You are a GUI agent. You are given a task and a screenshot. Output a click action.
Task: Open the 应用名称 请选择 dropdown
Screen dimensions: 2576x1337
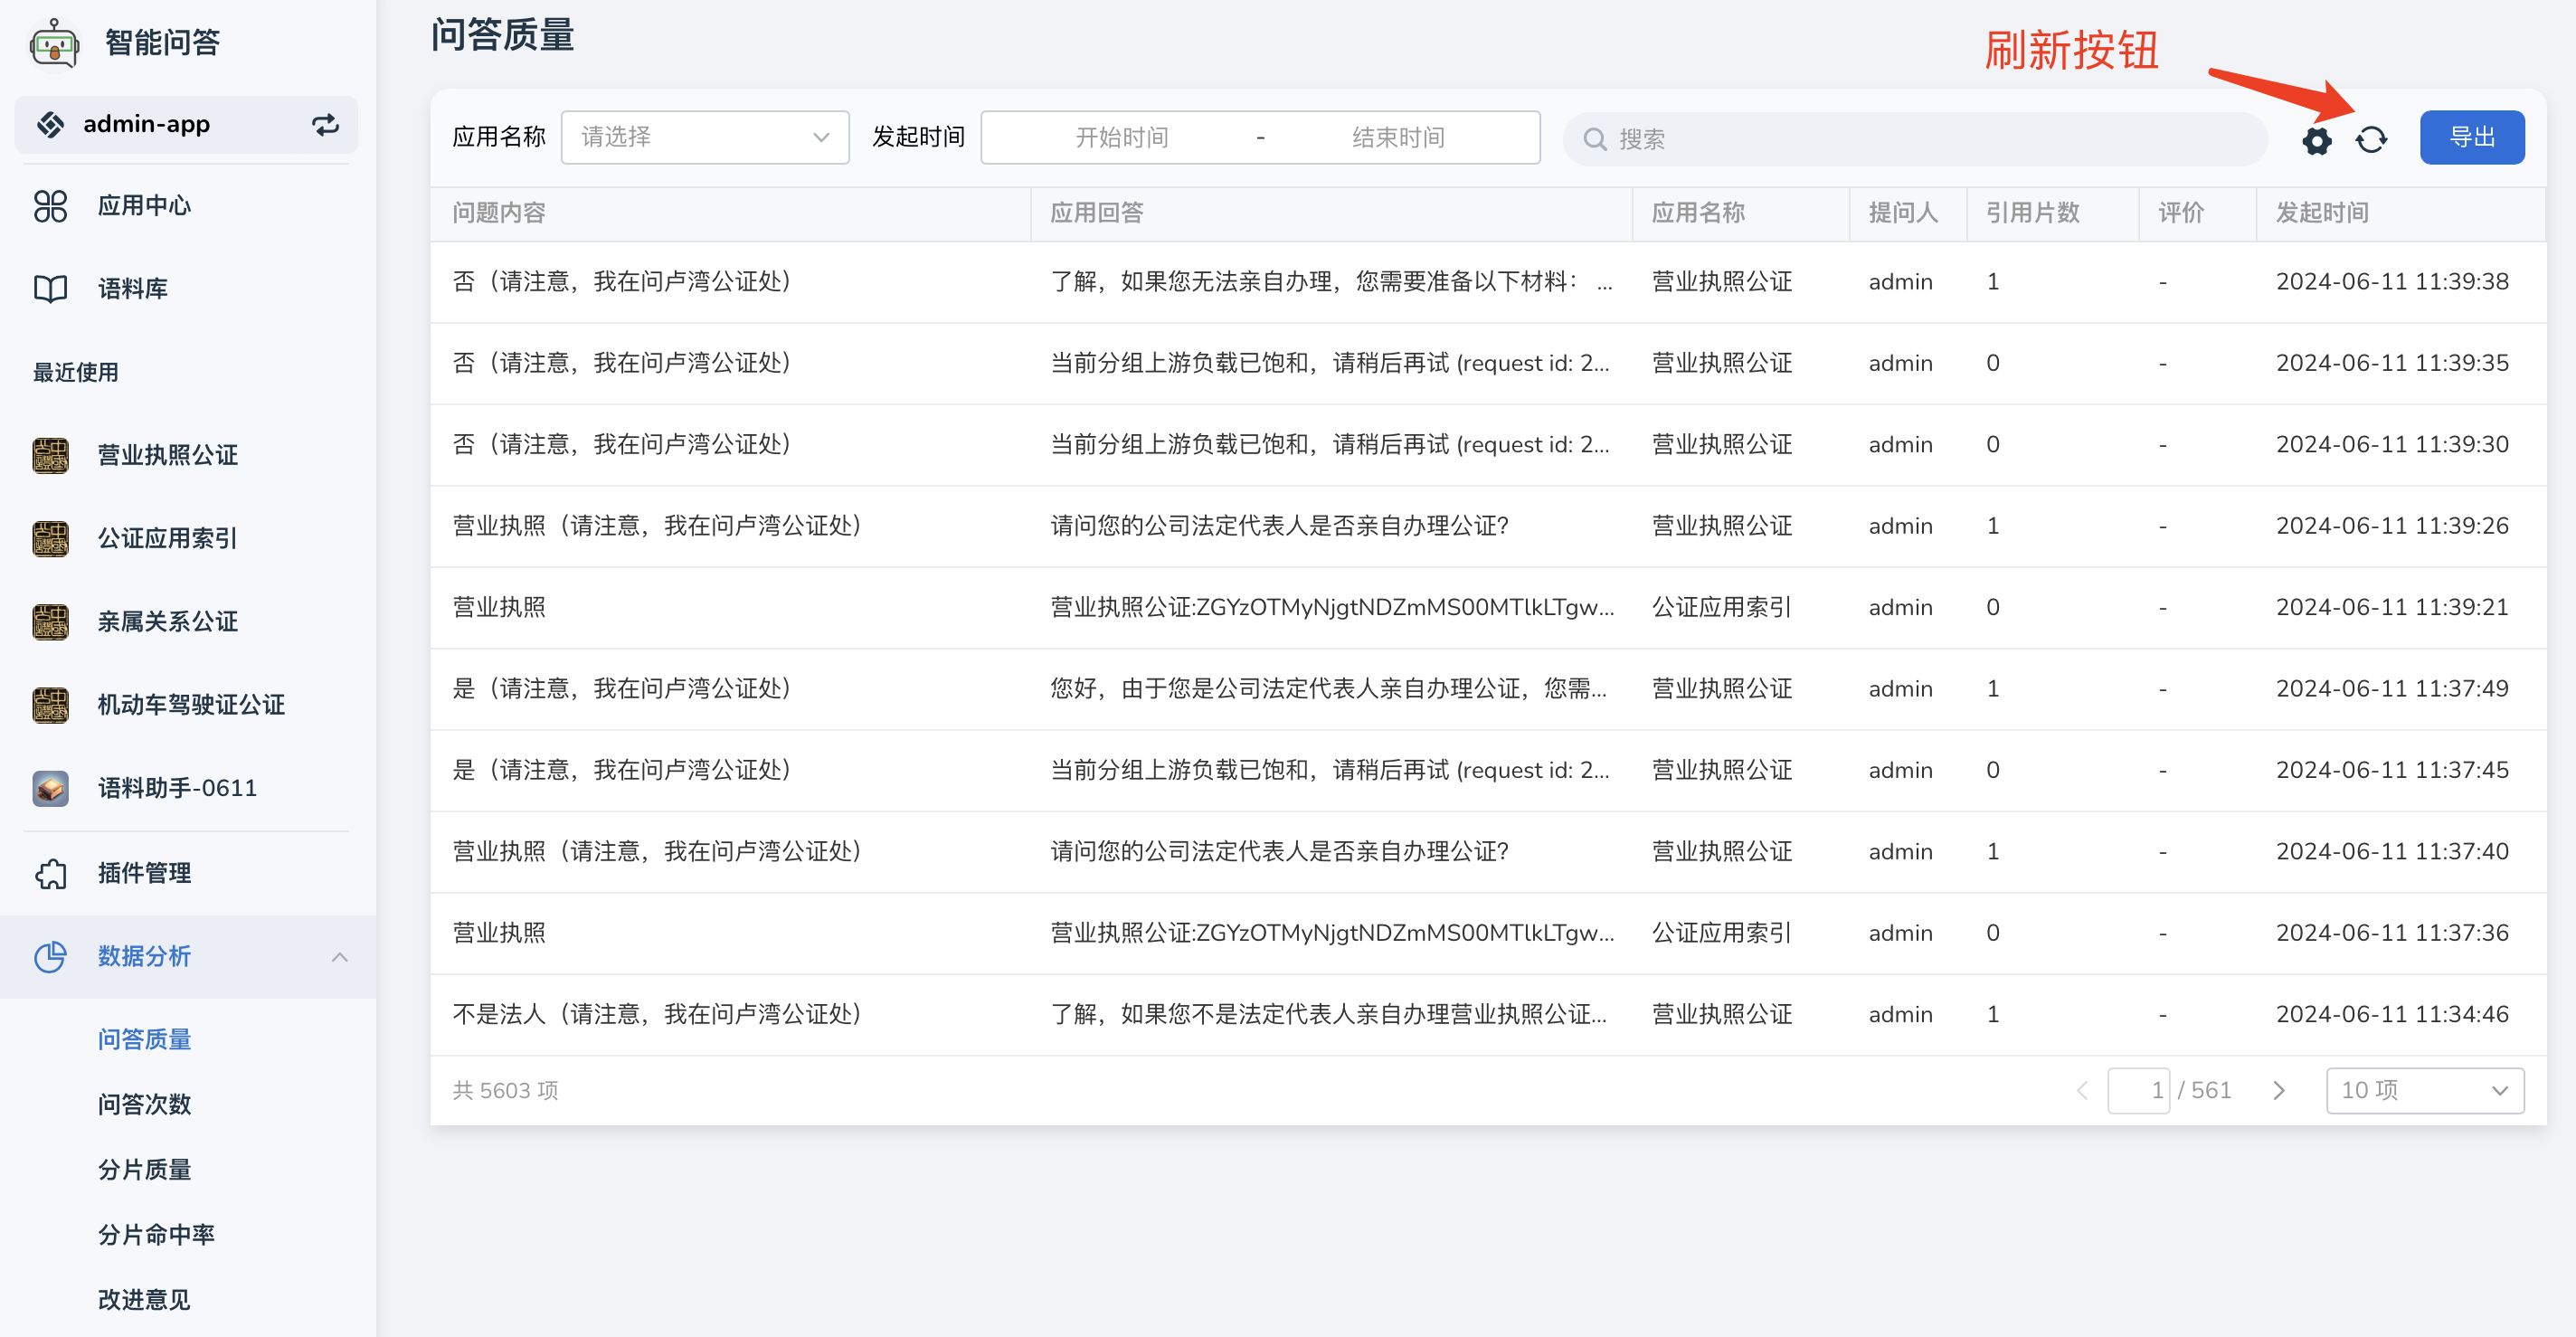point(705,137)
